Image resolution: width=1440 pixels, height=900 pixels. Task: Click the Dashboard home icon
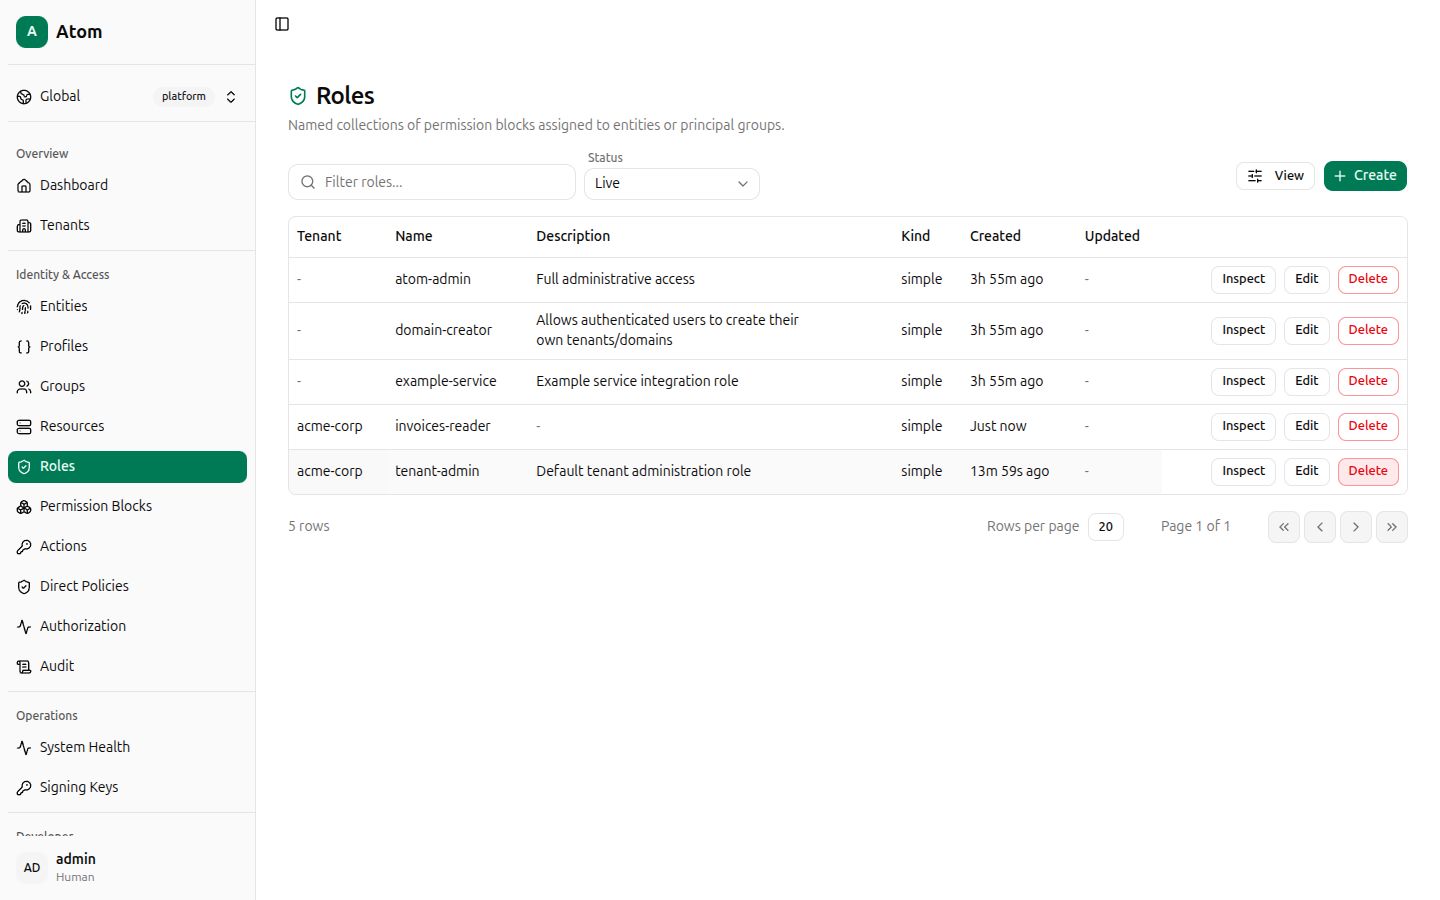pyautogui.click(x=24, y=186)
